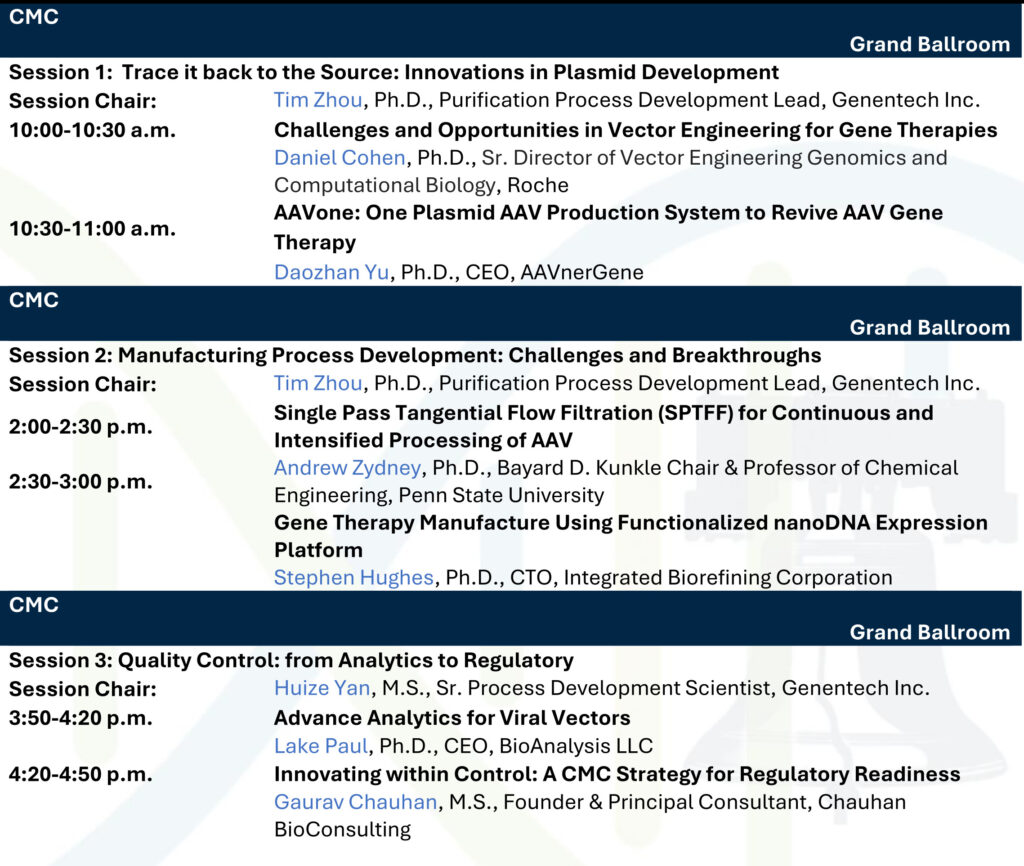
Task: Click the Session 2 Manufacturing Process Development heading
Action: (x=415, y=355)
